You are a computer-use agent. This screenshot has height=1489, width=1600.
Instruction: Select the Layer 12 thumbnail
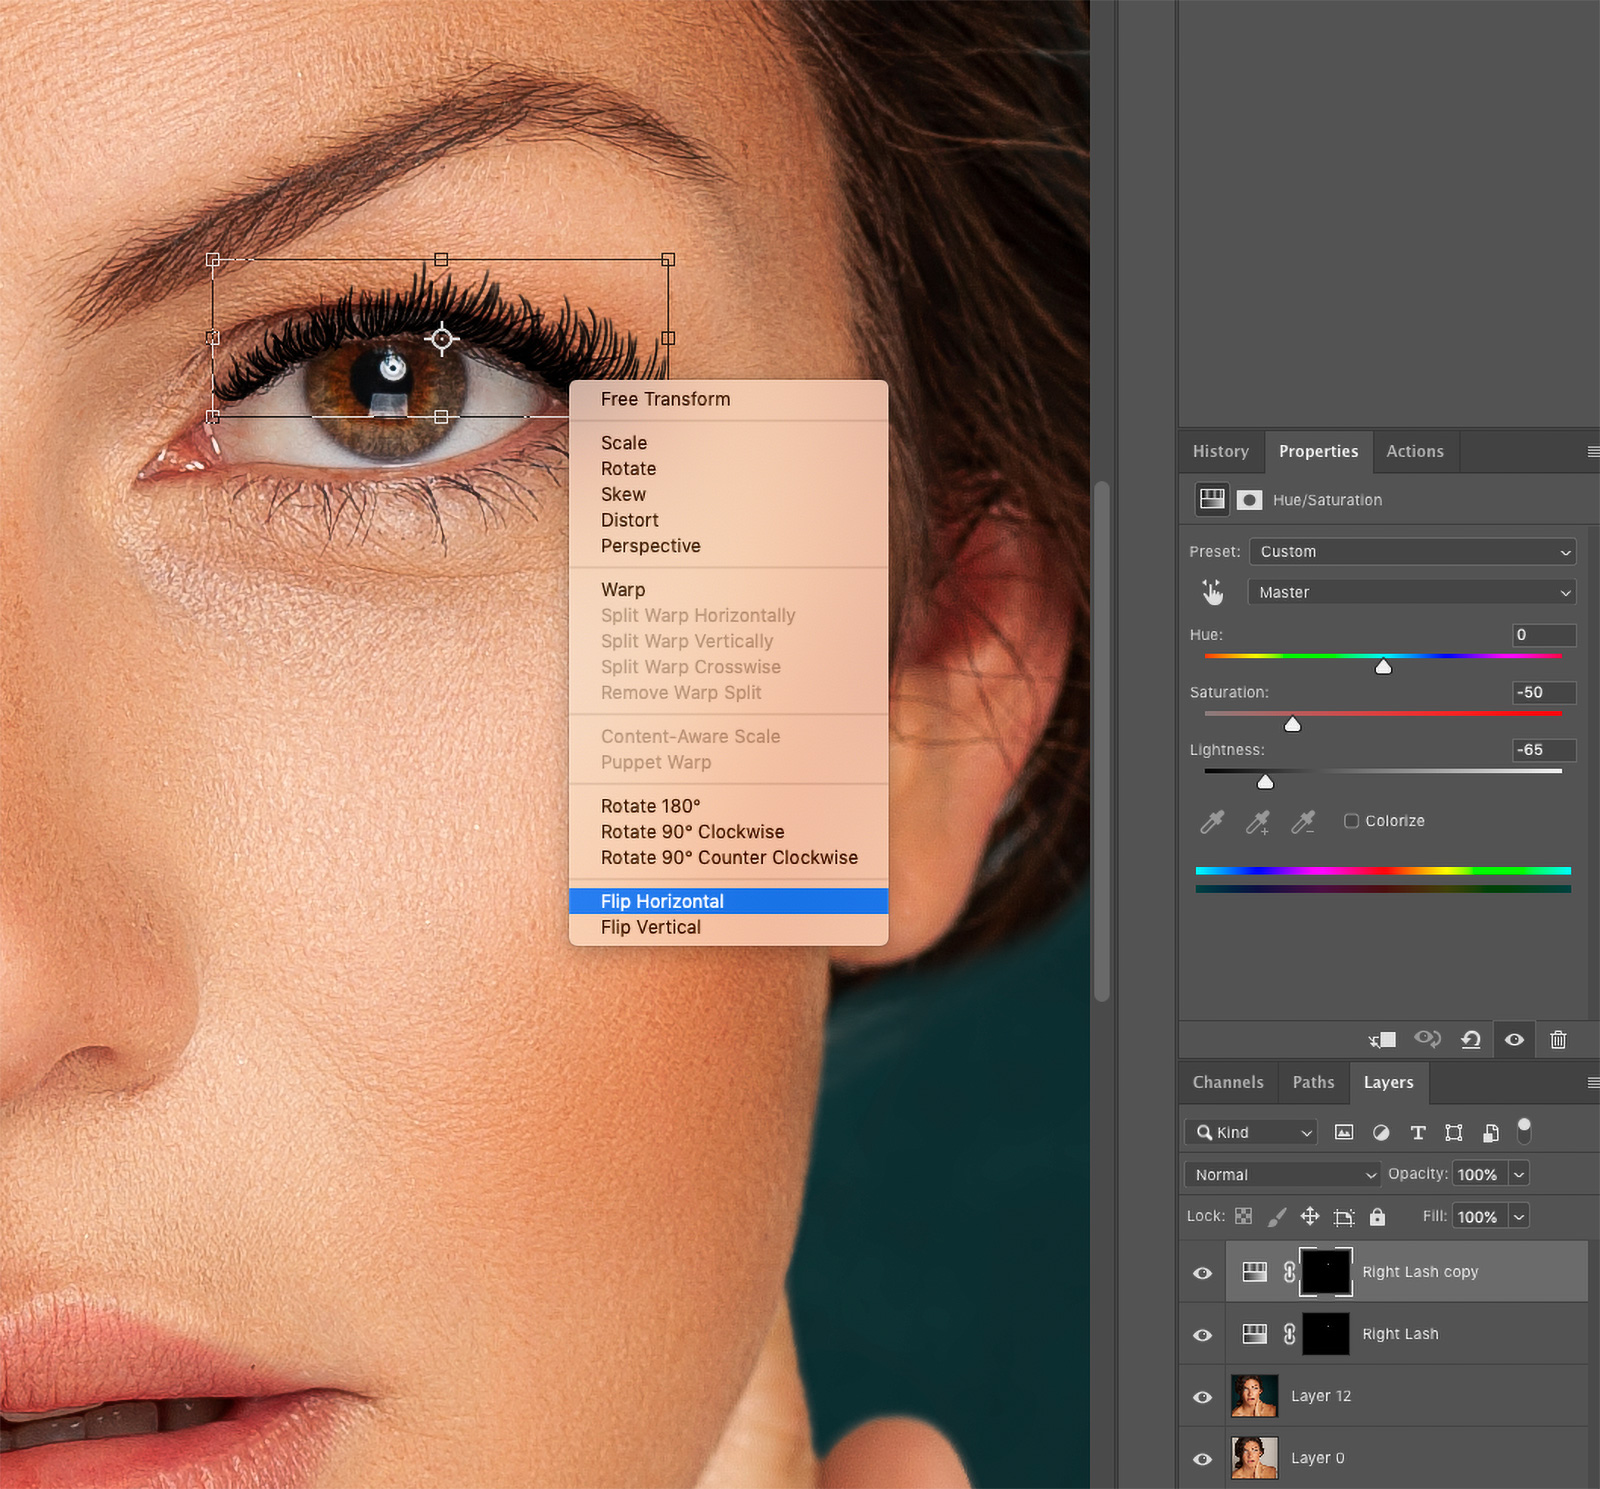(1254, 1396)
